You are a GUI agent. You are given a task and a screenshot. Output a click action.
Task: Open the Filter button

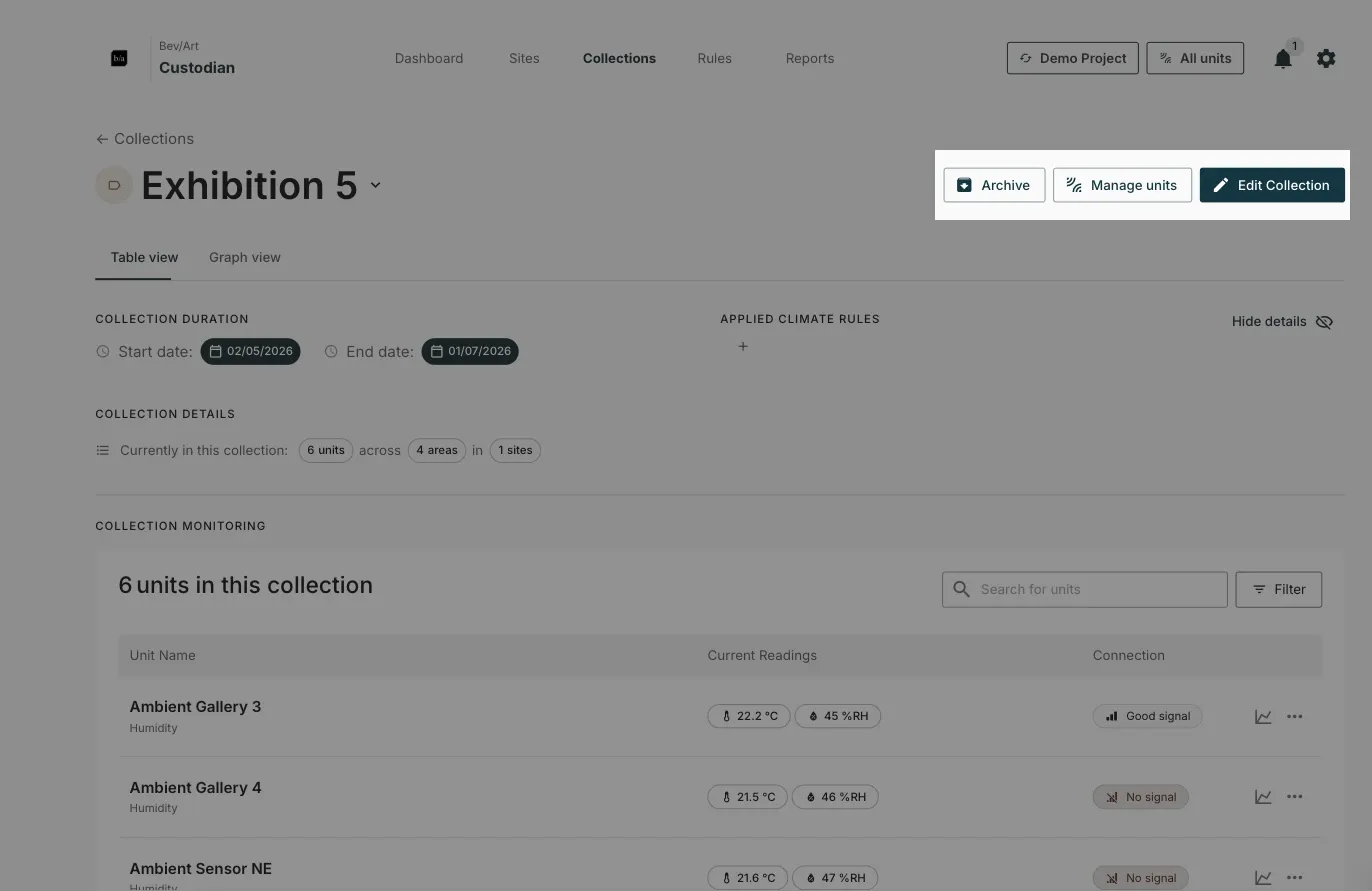pyautogui.click(x=1278, y=589)
